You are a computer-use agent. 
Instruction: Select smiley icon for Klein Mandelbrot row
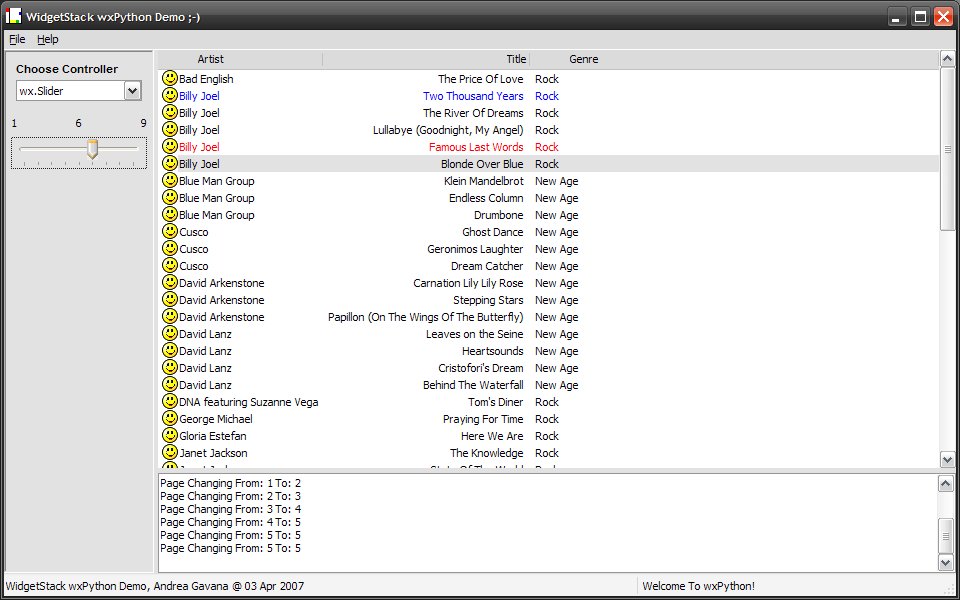point(170,181)
